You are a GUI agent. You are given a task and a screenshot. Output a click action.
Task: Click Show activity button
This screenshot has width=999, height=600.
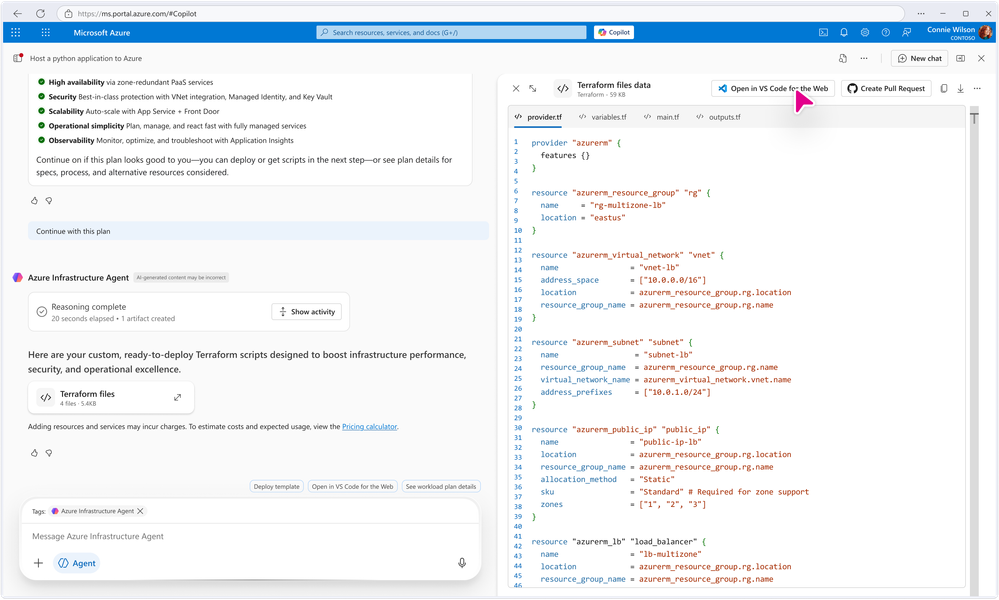click(306, 312)
